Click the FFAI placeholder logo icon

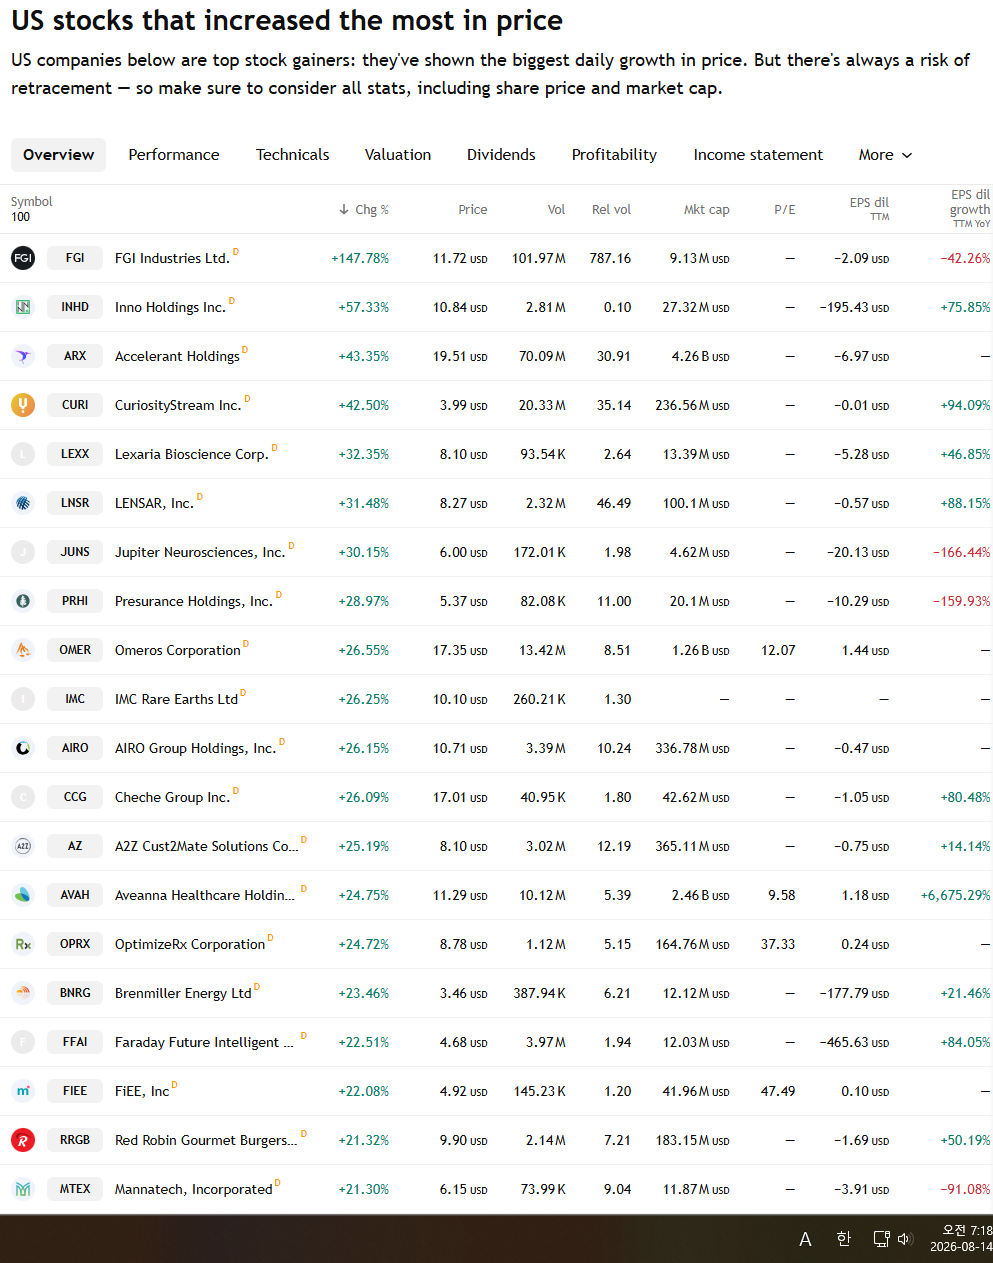click(x=23, y=1042)
